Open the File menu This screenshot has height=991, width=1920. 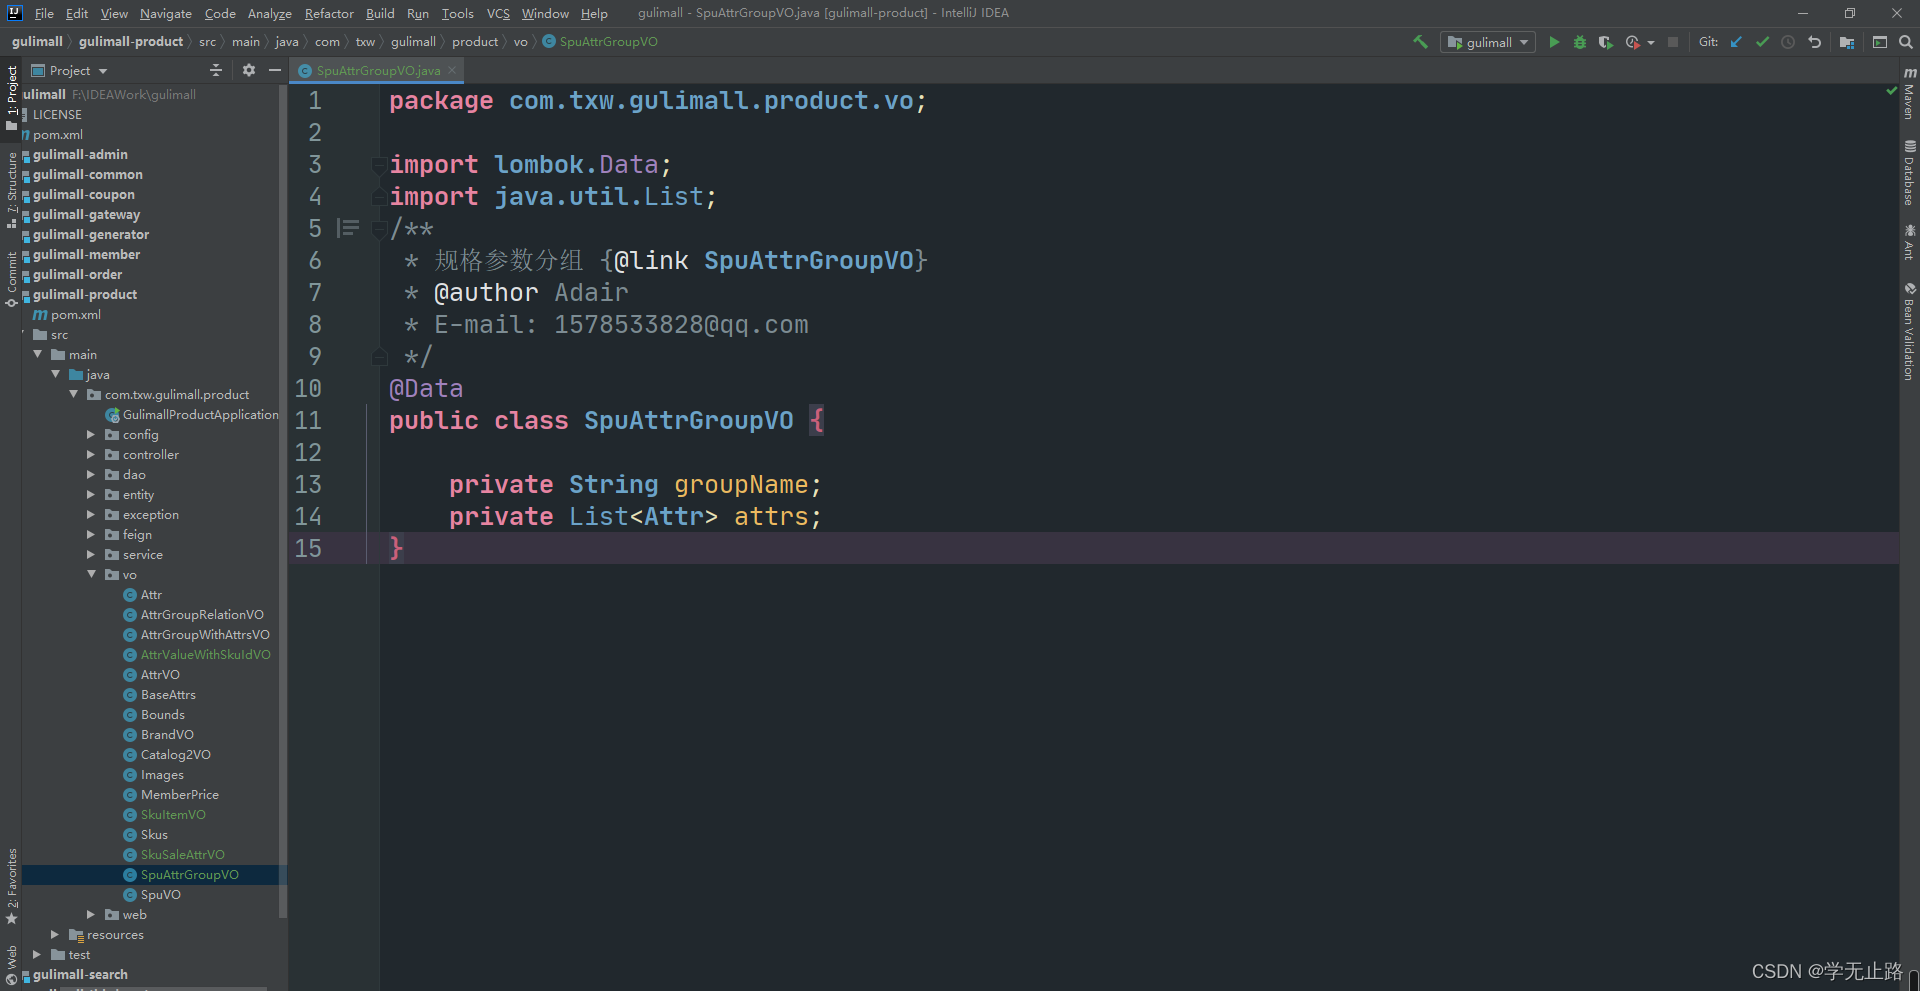coord(44,13)
